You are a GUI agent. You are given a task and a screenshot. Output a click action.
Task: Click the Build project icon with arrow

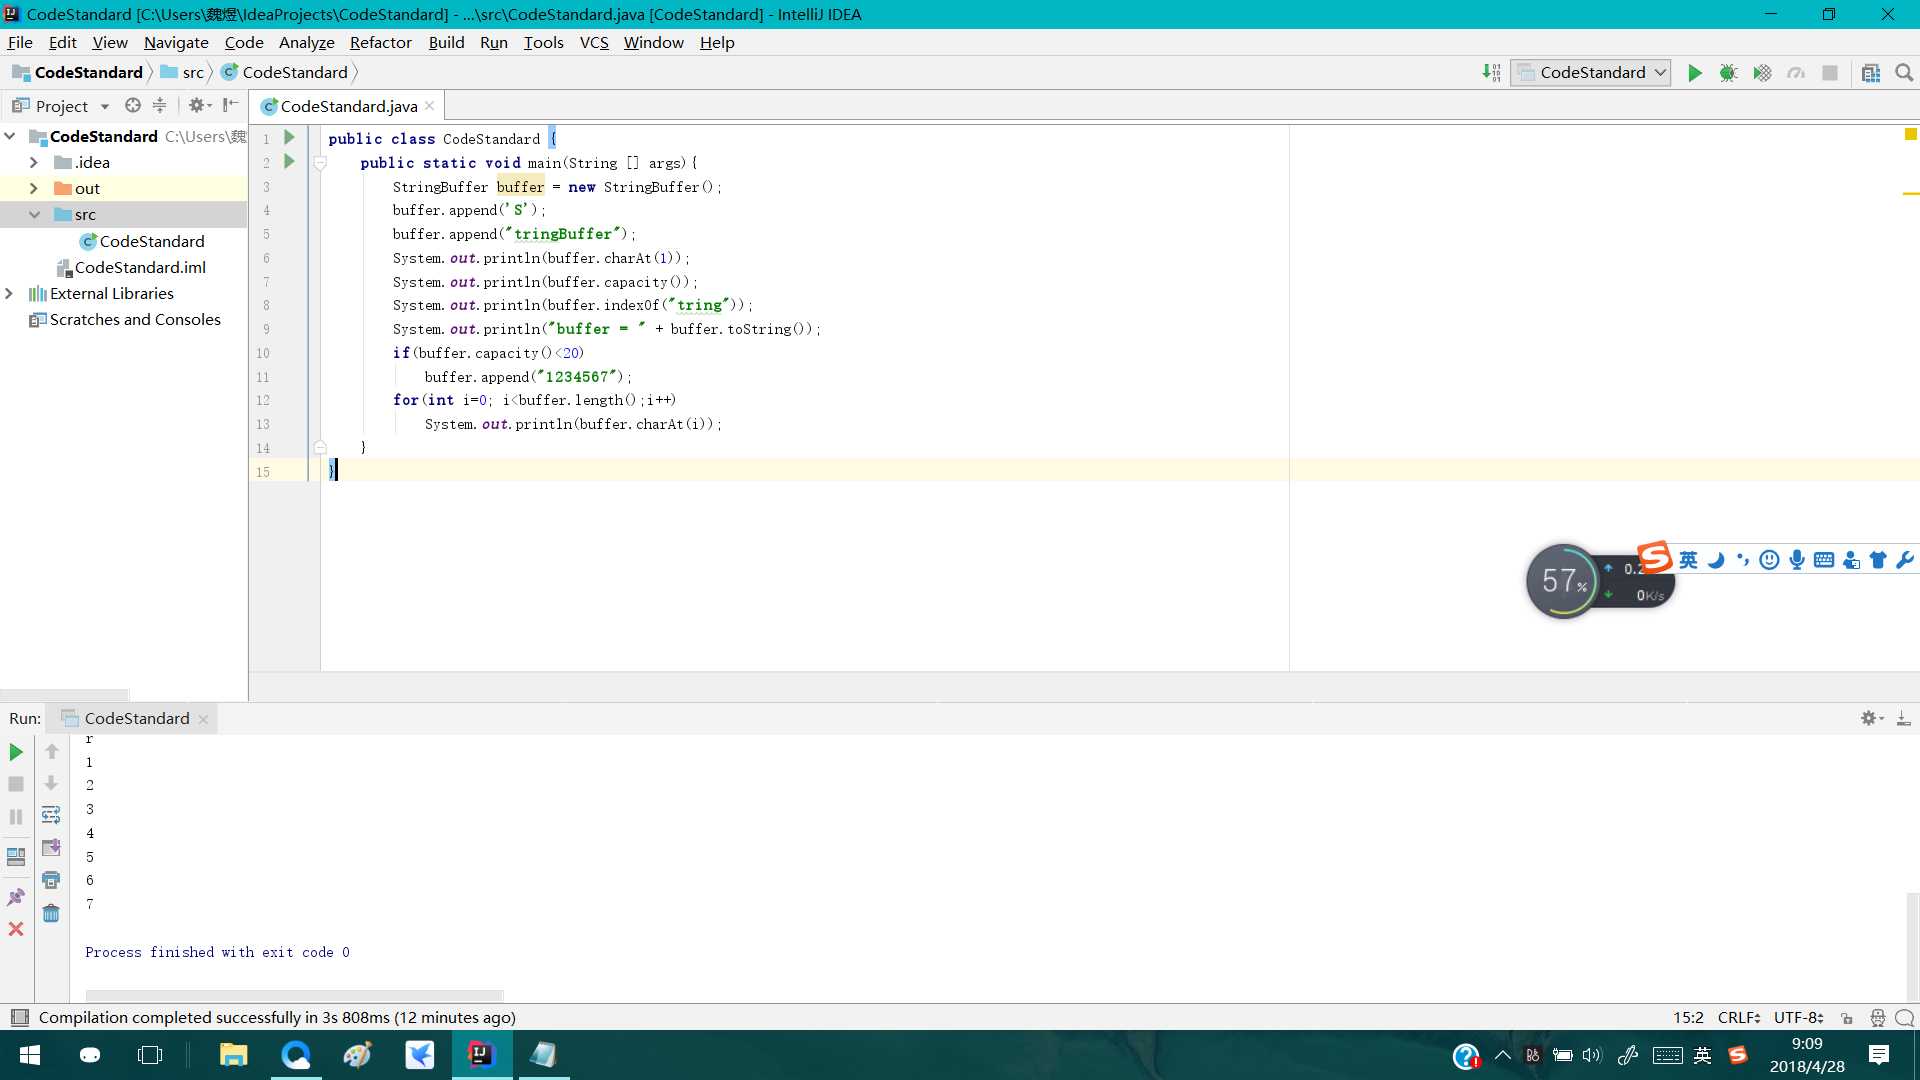point(1491,73)
